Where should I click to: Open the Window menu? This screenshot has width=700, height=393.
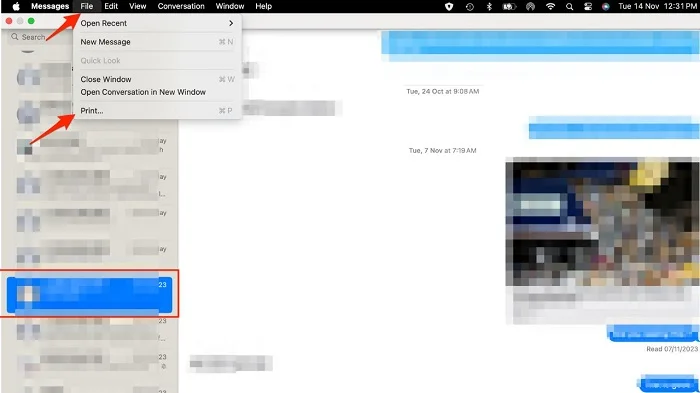pyautogui.click(x=230, y=6)
